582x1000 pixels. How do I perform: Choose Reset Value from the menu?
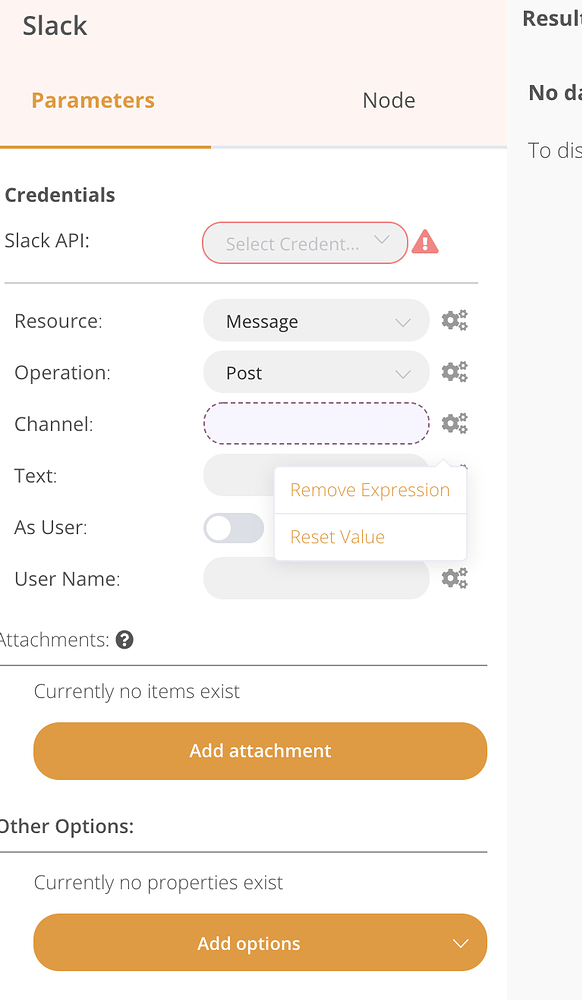click(337, 536)
